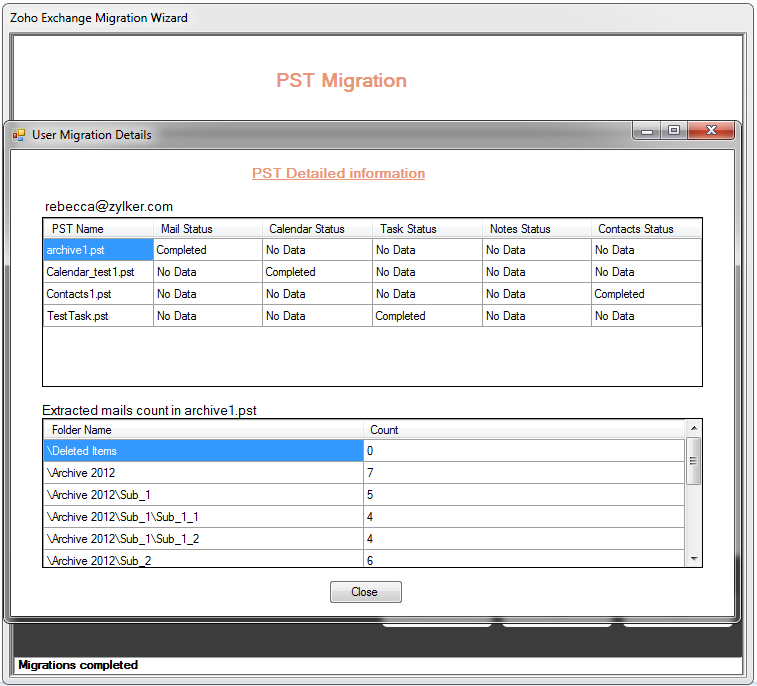Select archive1.pst row in PST table
The height and width of the screenshot is (686, 757).
98,250
